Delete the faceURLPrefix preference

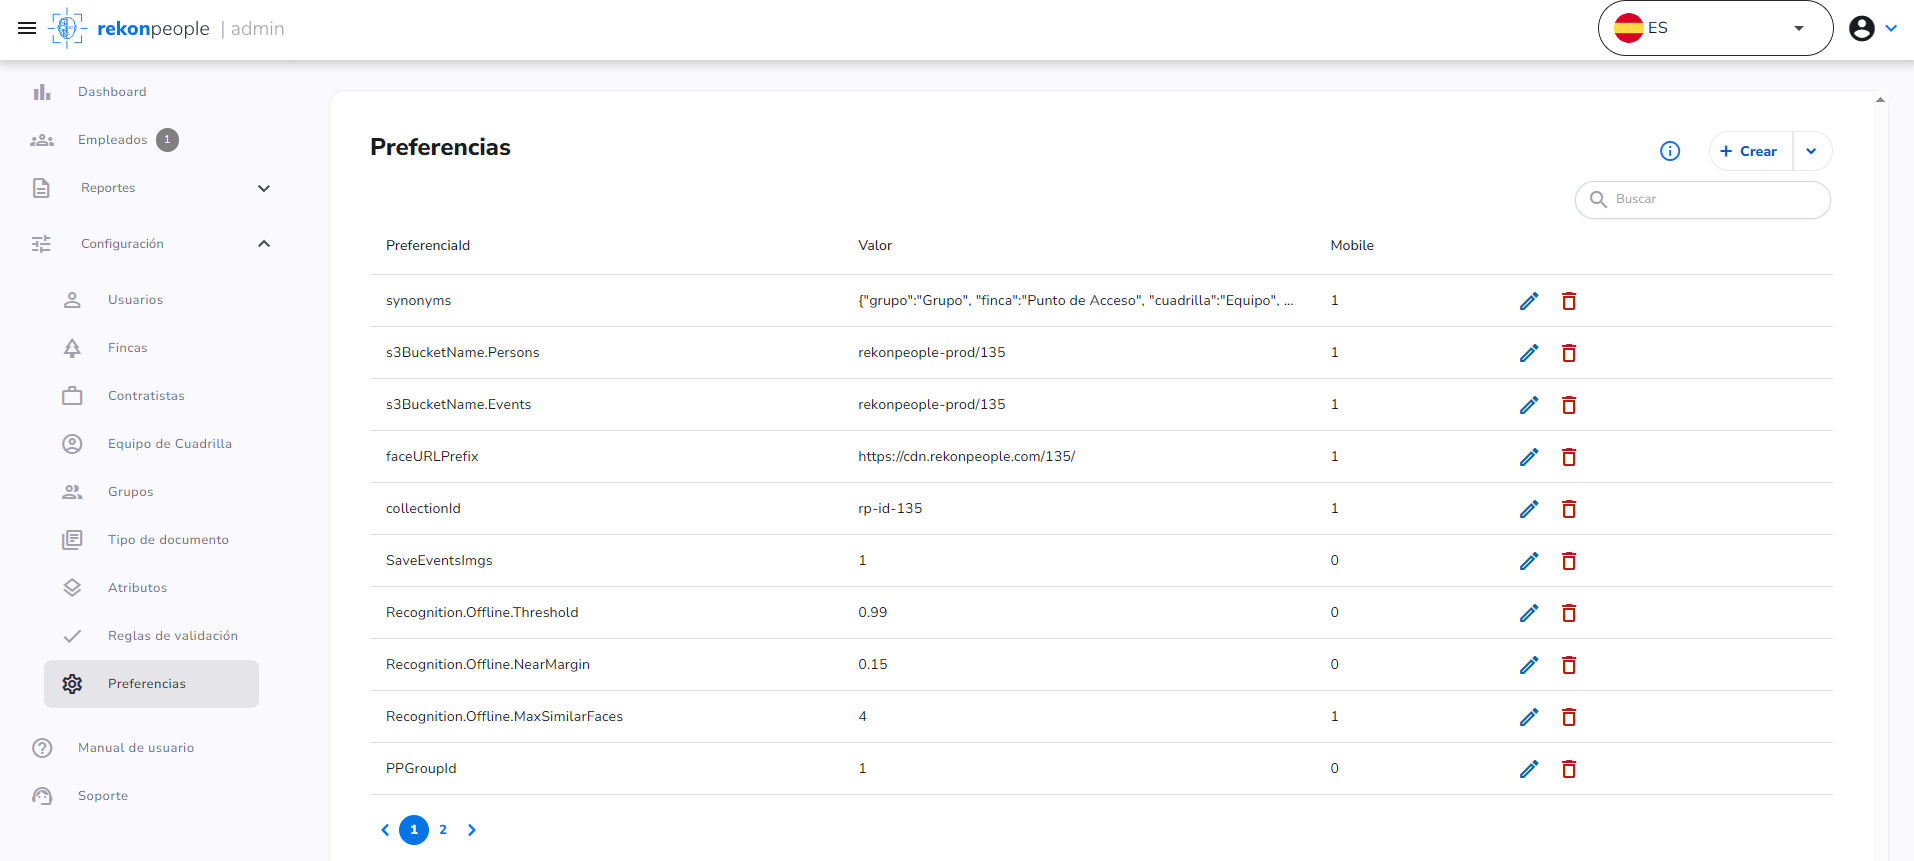pyautogui.click(x=1569, y=457)
